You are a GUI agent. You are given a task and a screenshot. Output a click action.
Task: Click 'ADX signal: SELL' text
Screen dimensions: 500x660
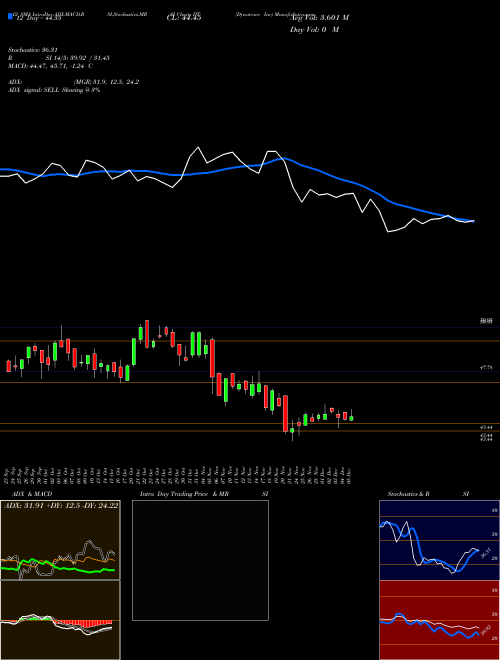coord(34,90)
